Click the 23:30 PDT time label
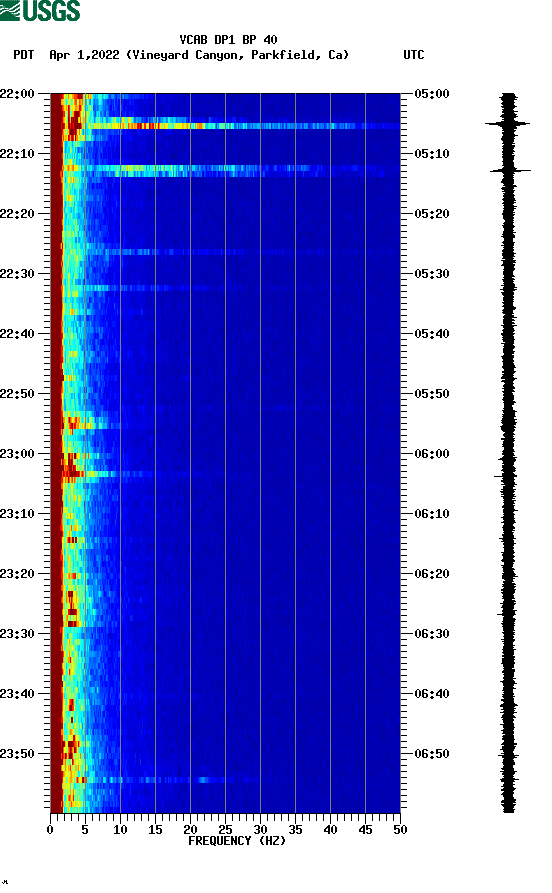The height and width of the screenshot is (893, 552). click(x=17, y=633)
